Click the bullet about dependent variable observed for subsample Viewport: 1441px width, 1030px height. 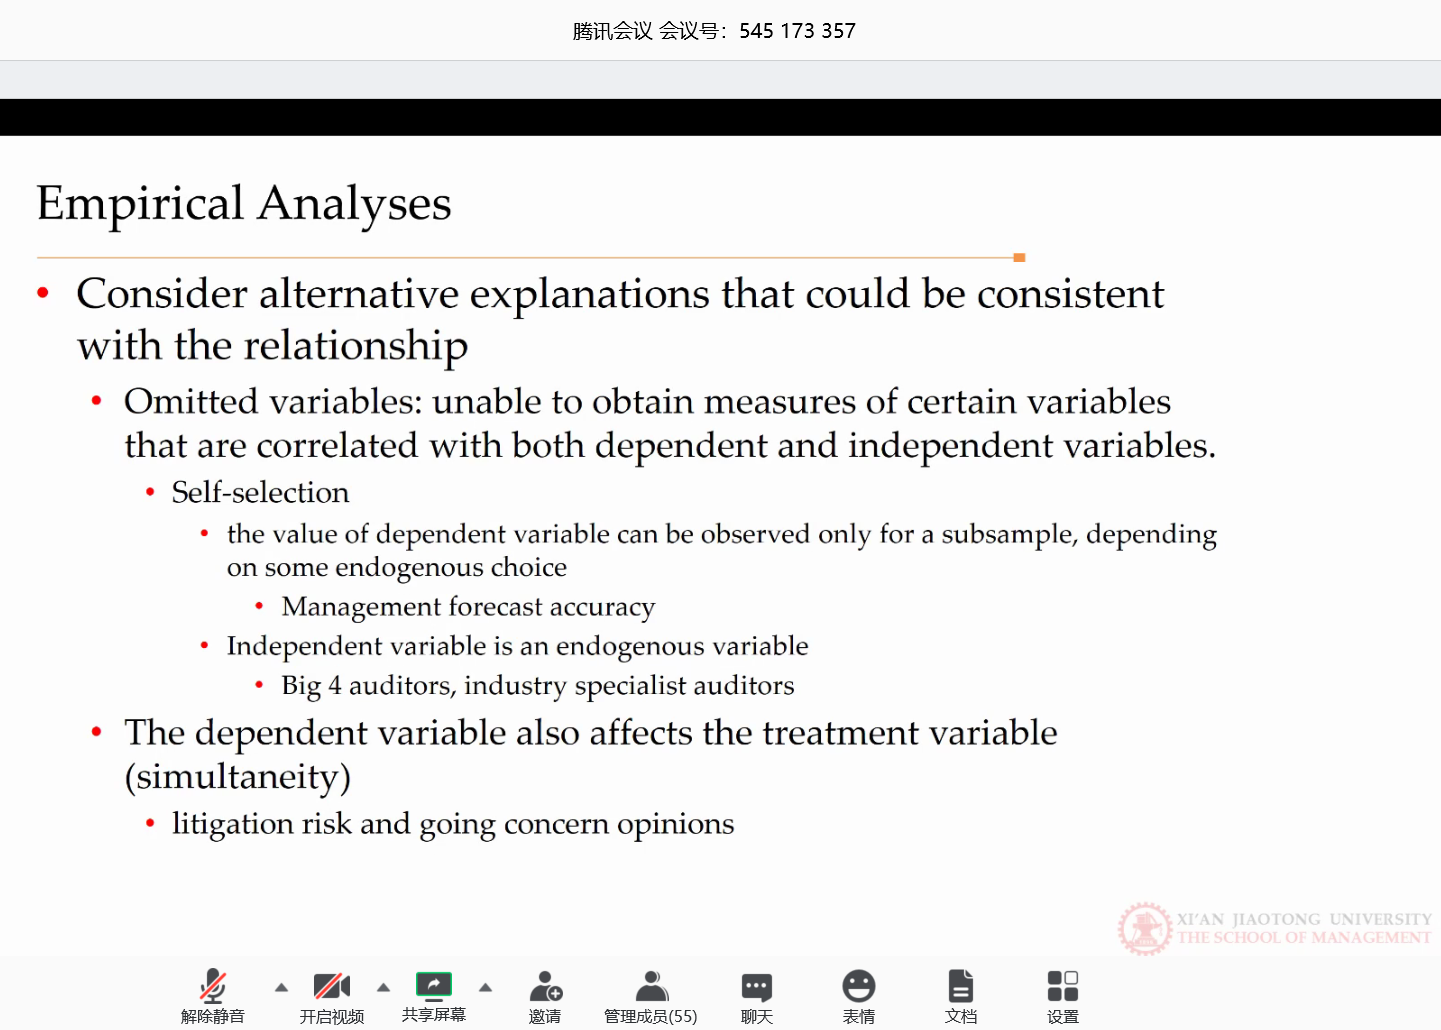click(x=722, y=550)
